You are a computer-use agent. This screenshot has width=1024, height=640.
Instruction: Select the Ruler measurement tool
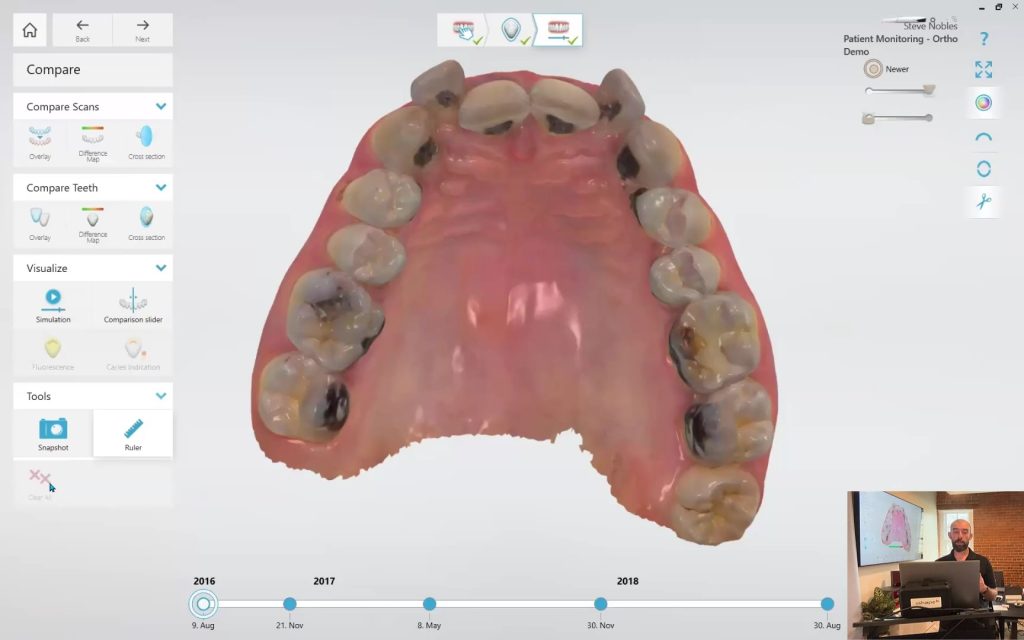pos(132,432)
